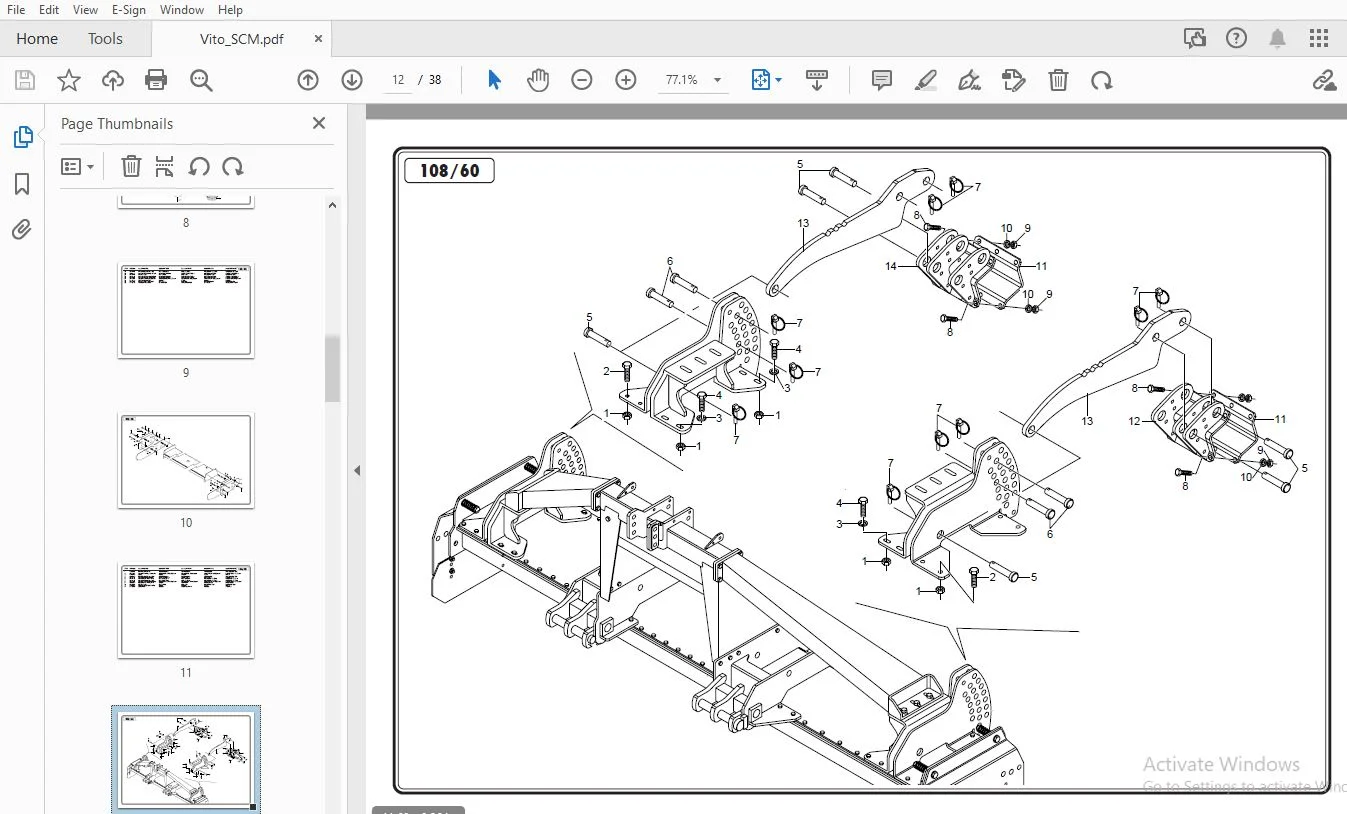The image size is (1347, 814).
Task: View notifications bell
Action: click(1278, 39)
